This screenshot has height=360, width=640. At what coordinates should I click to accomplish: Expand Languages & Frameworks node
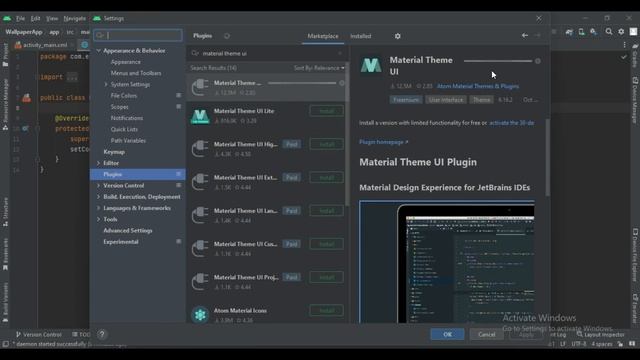[x=98, y=208]
